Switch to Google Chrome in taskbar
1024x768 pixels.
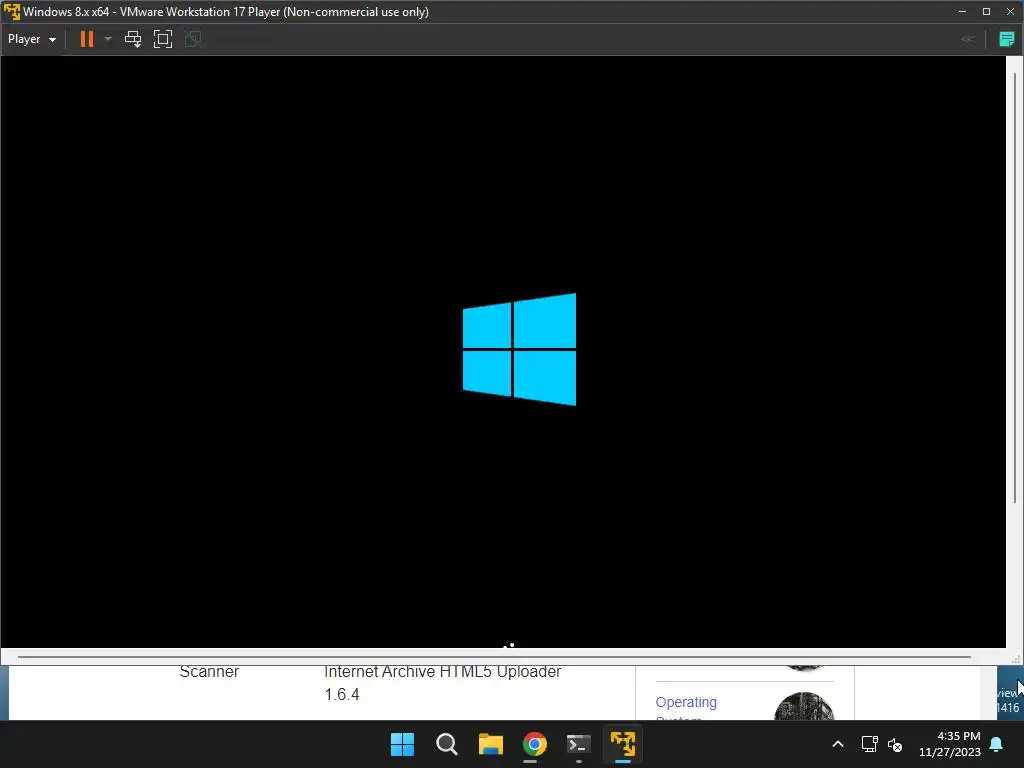[534, 744]
